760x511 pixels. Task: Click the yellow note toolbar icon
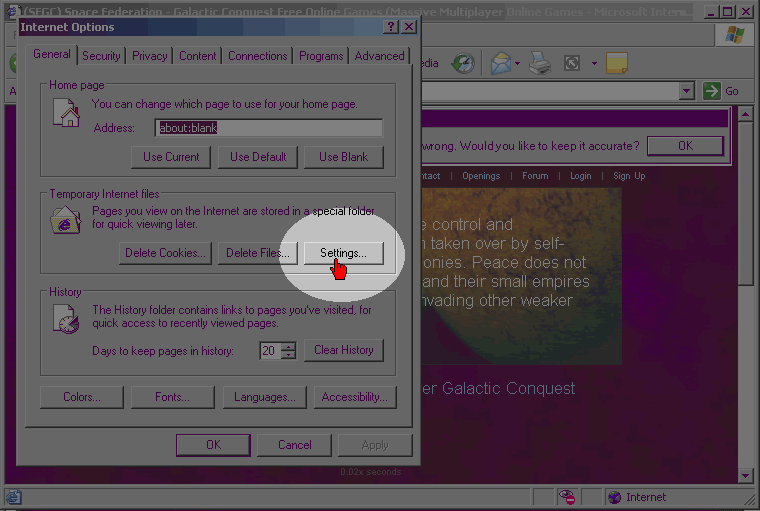pyautogui.click(x=617, y=63)
